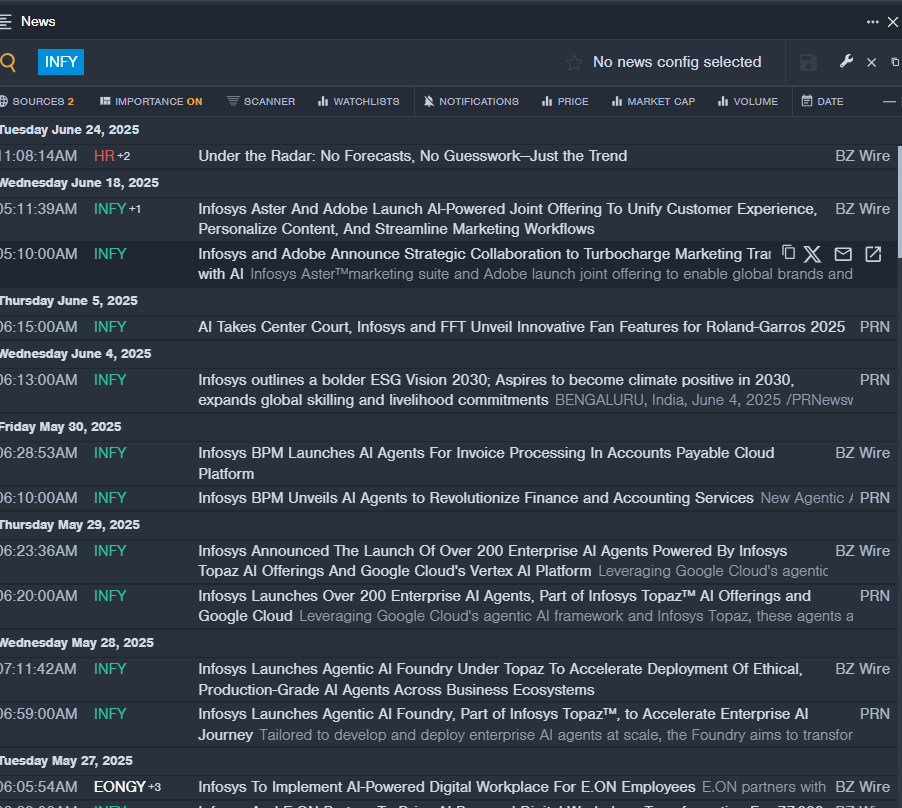Close the News panel
Viewport: 902px width, 808px height.
(893, 22)
